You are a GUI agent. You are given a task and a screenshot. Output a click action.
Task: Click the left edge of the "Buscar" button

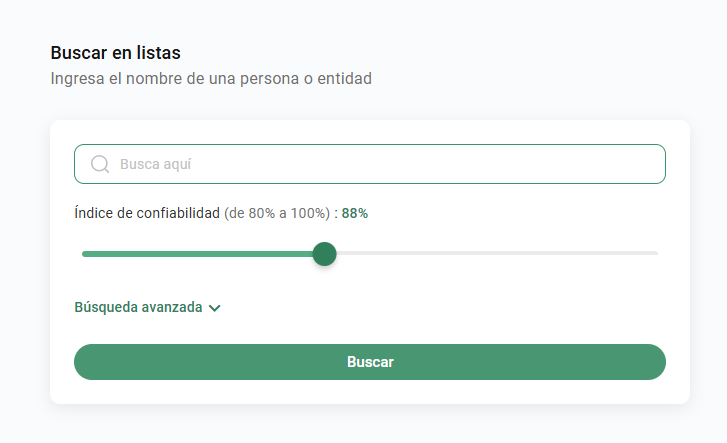(x=92, y=362)
